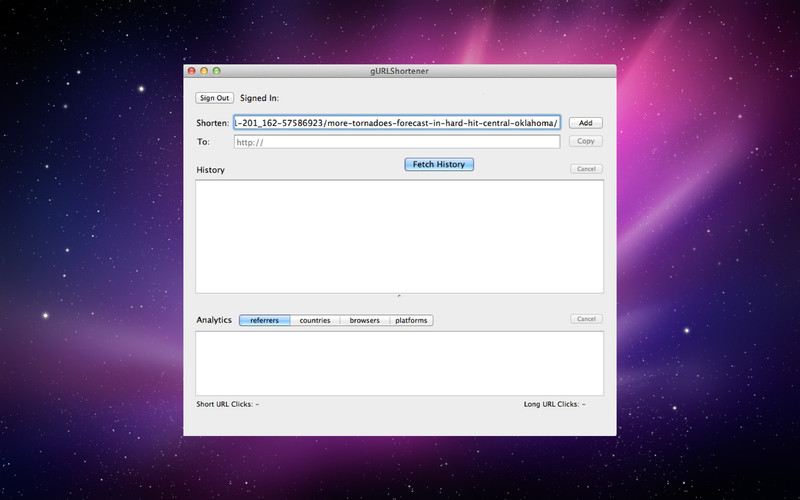Focus the Shorten URL input field
800x500 pixels.
coord(397,123)
